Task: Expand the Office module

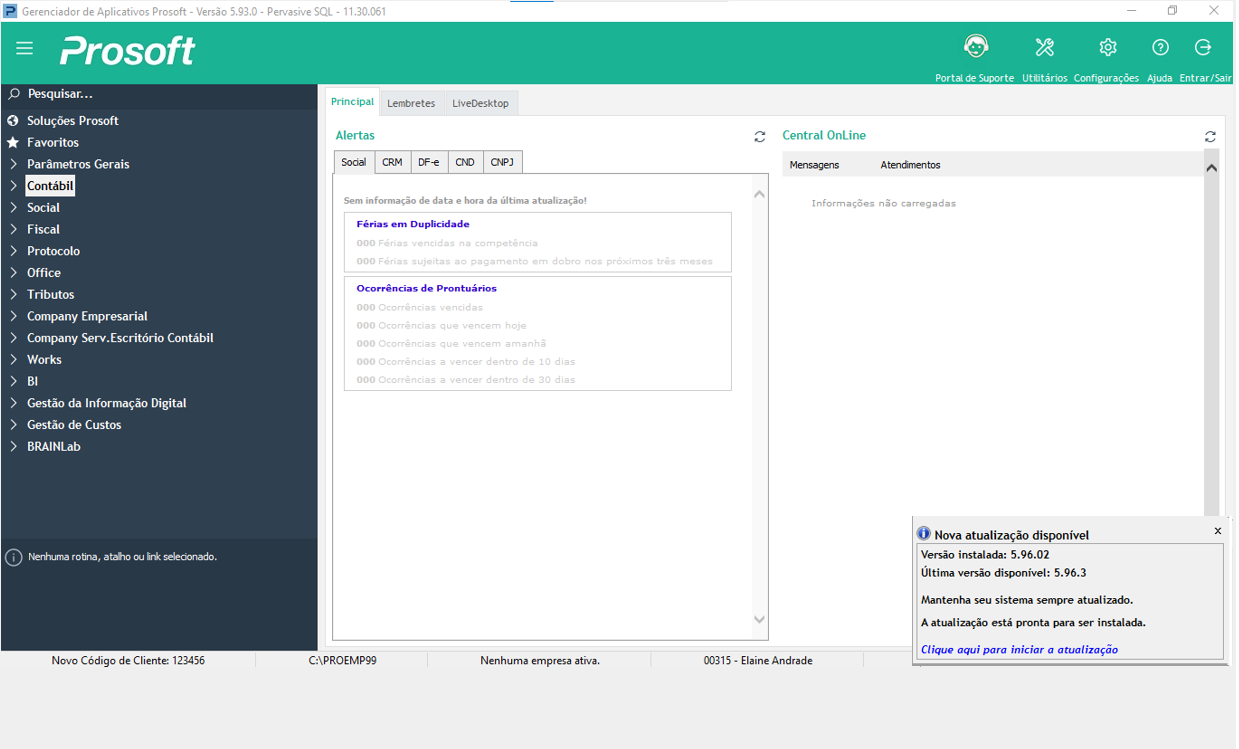Action: pos(13,273)
